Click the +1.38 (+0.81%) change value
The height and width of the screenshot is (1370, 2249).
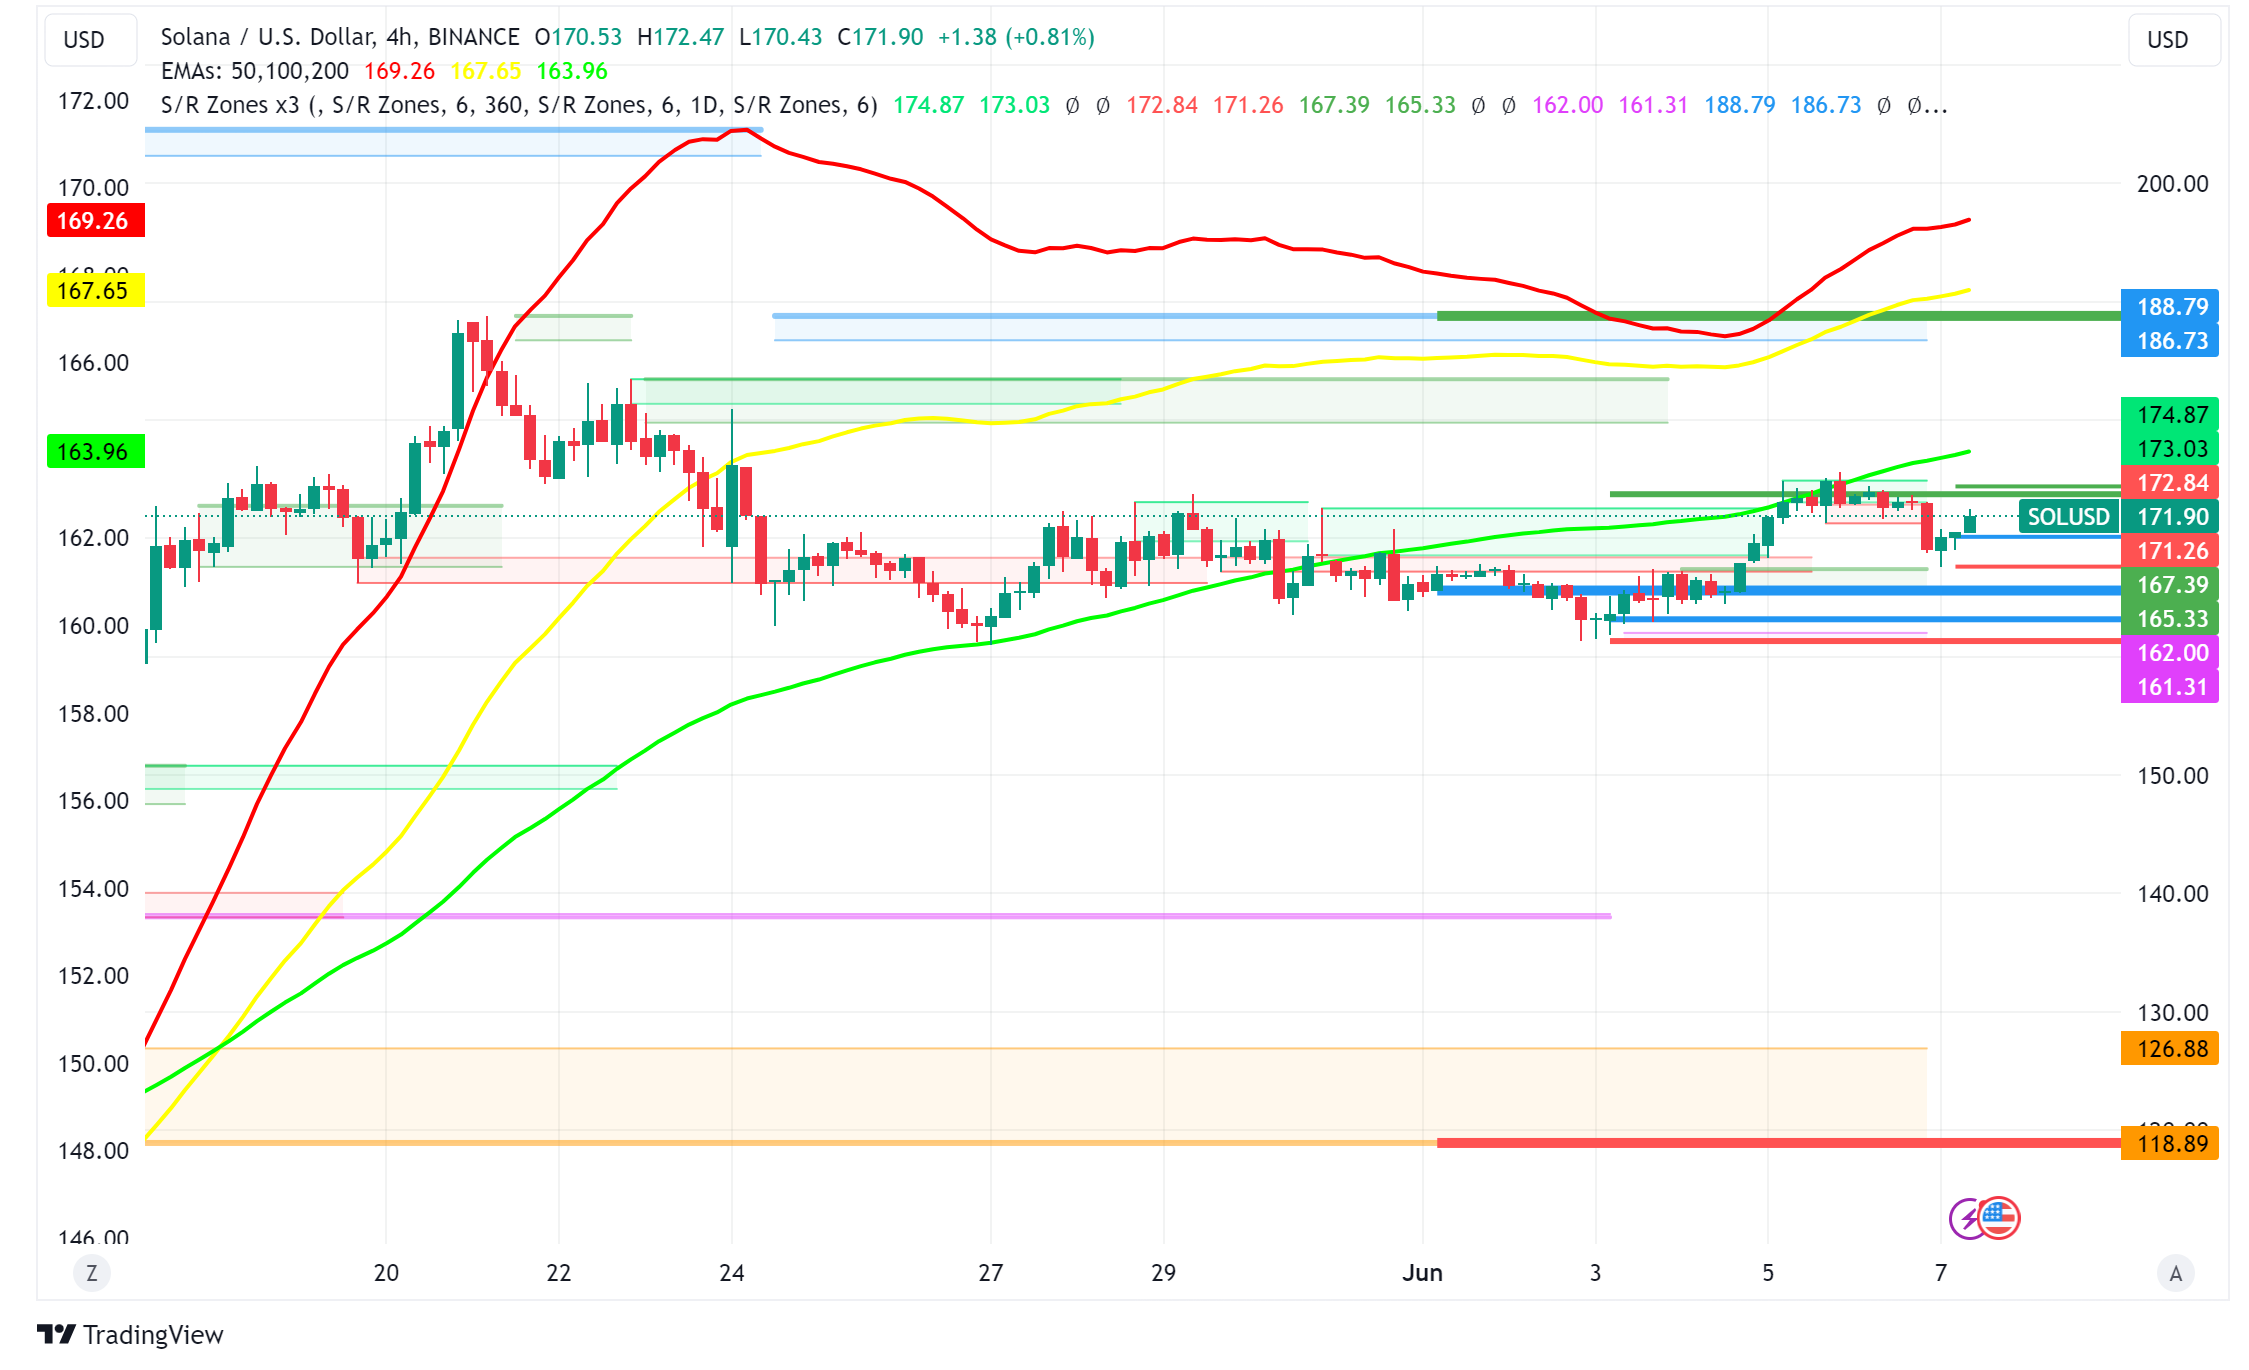tap(1016, 37)
